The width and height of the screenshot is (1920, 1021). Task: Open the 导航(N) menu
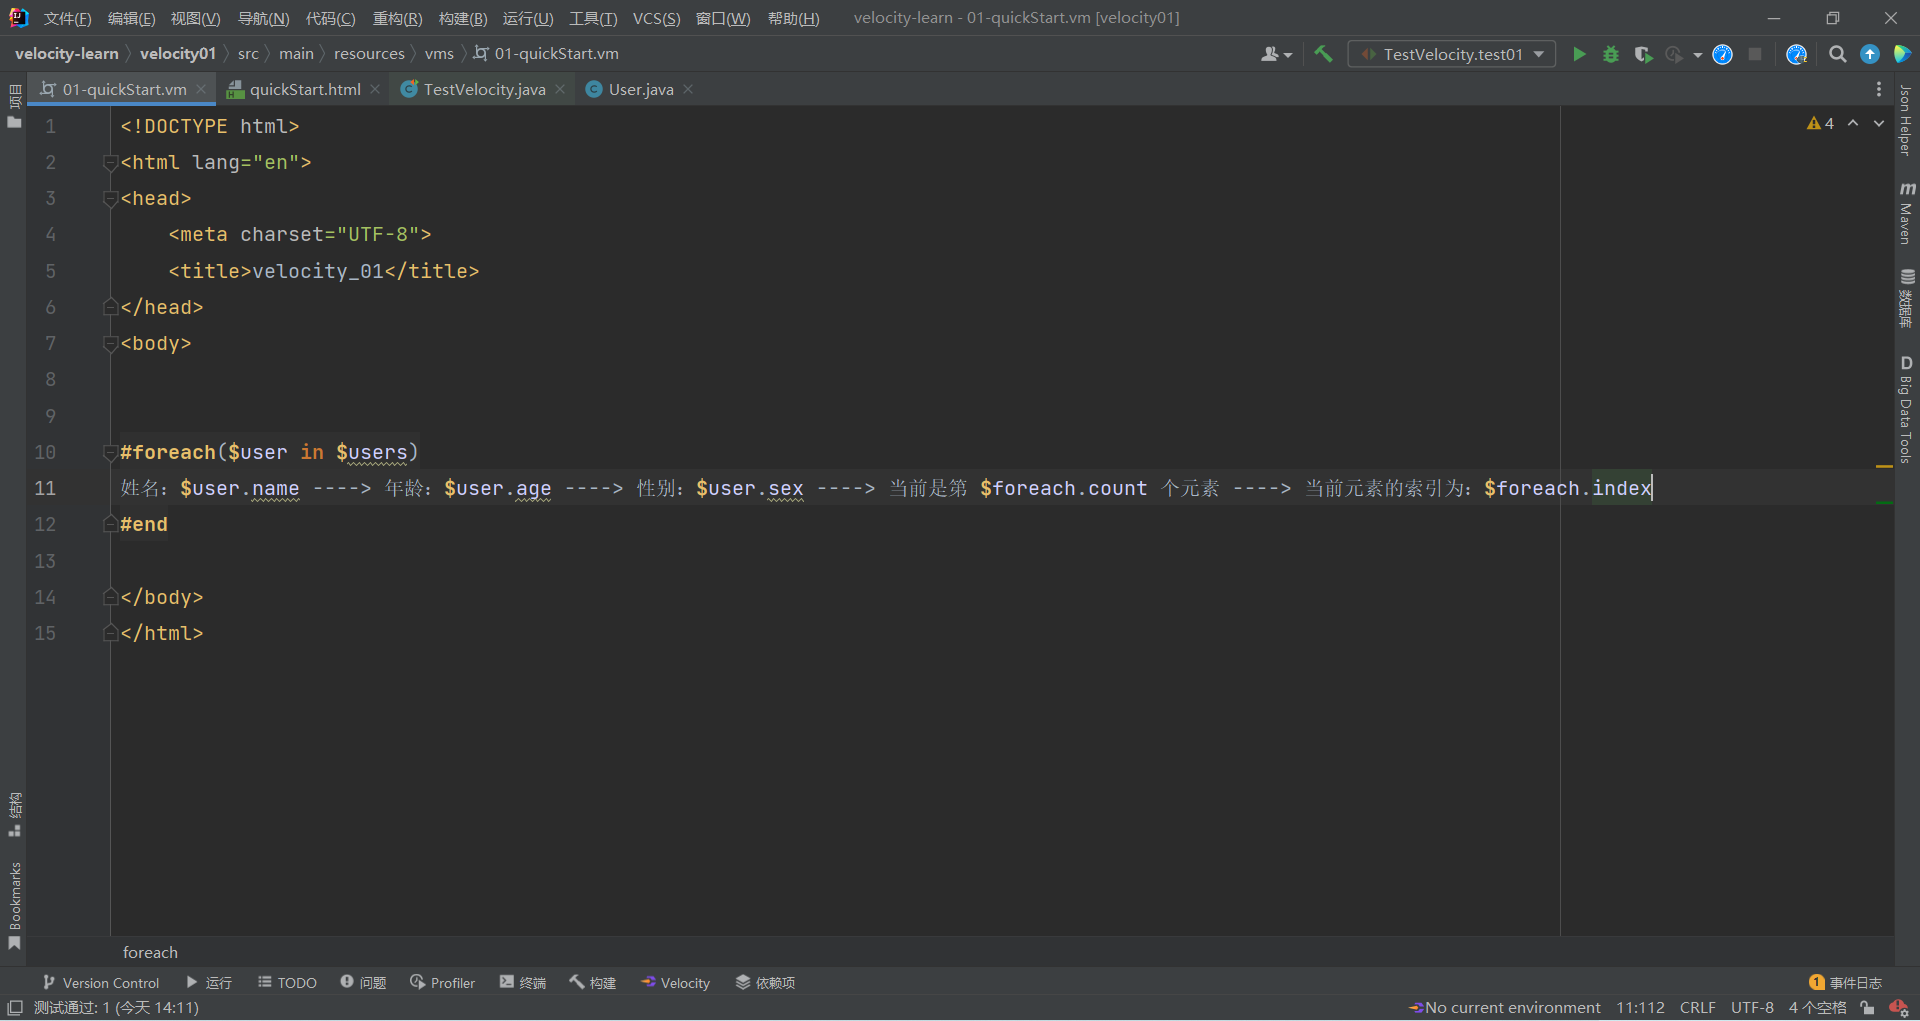pyautogui.click(x=264, y=18)
